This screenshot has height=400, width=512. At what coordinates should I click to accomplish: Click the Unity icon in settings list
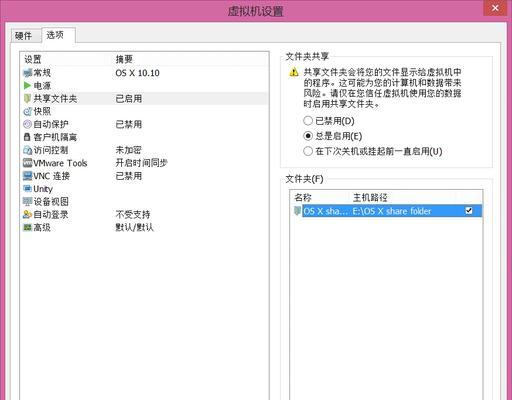tap(27, 189)
